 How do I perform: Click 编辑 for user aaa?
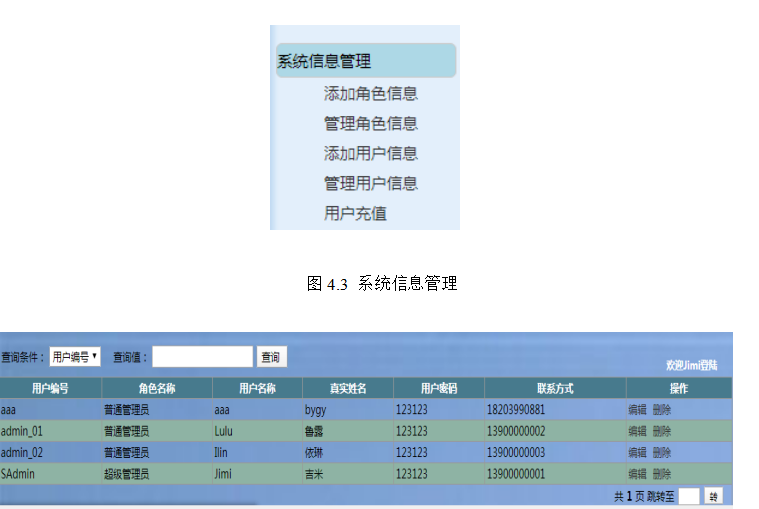[637, 410]
